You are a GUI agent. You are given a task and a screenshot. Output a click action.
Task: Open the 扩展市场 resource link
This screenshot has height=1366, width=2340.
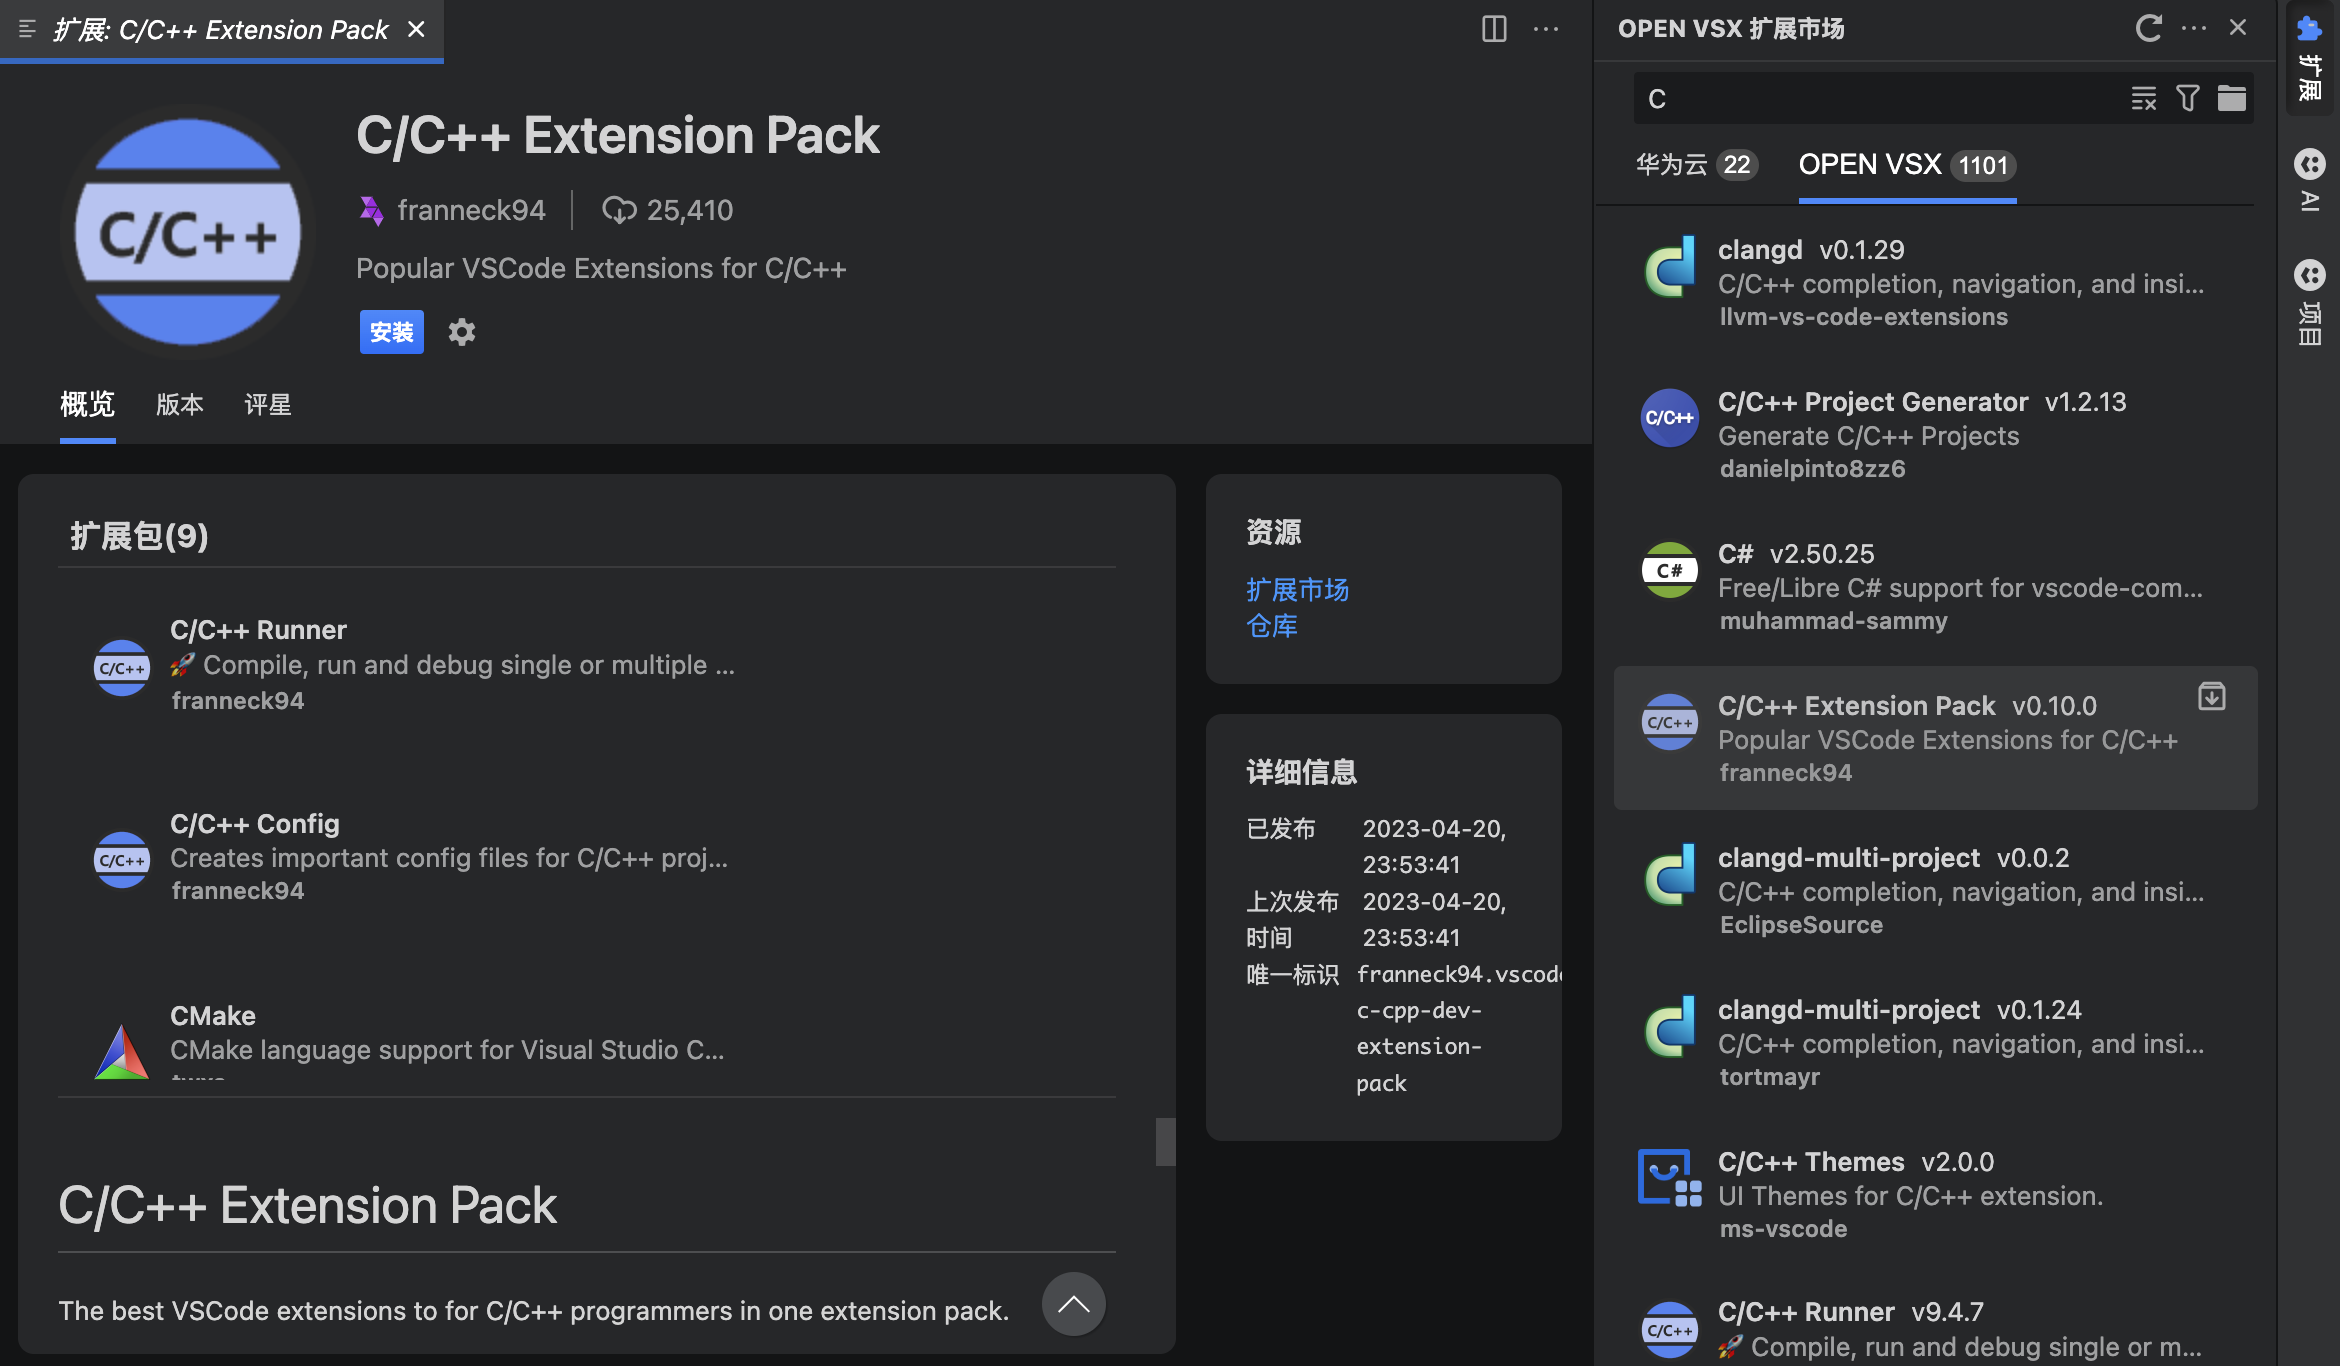pos(1297,590)
